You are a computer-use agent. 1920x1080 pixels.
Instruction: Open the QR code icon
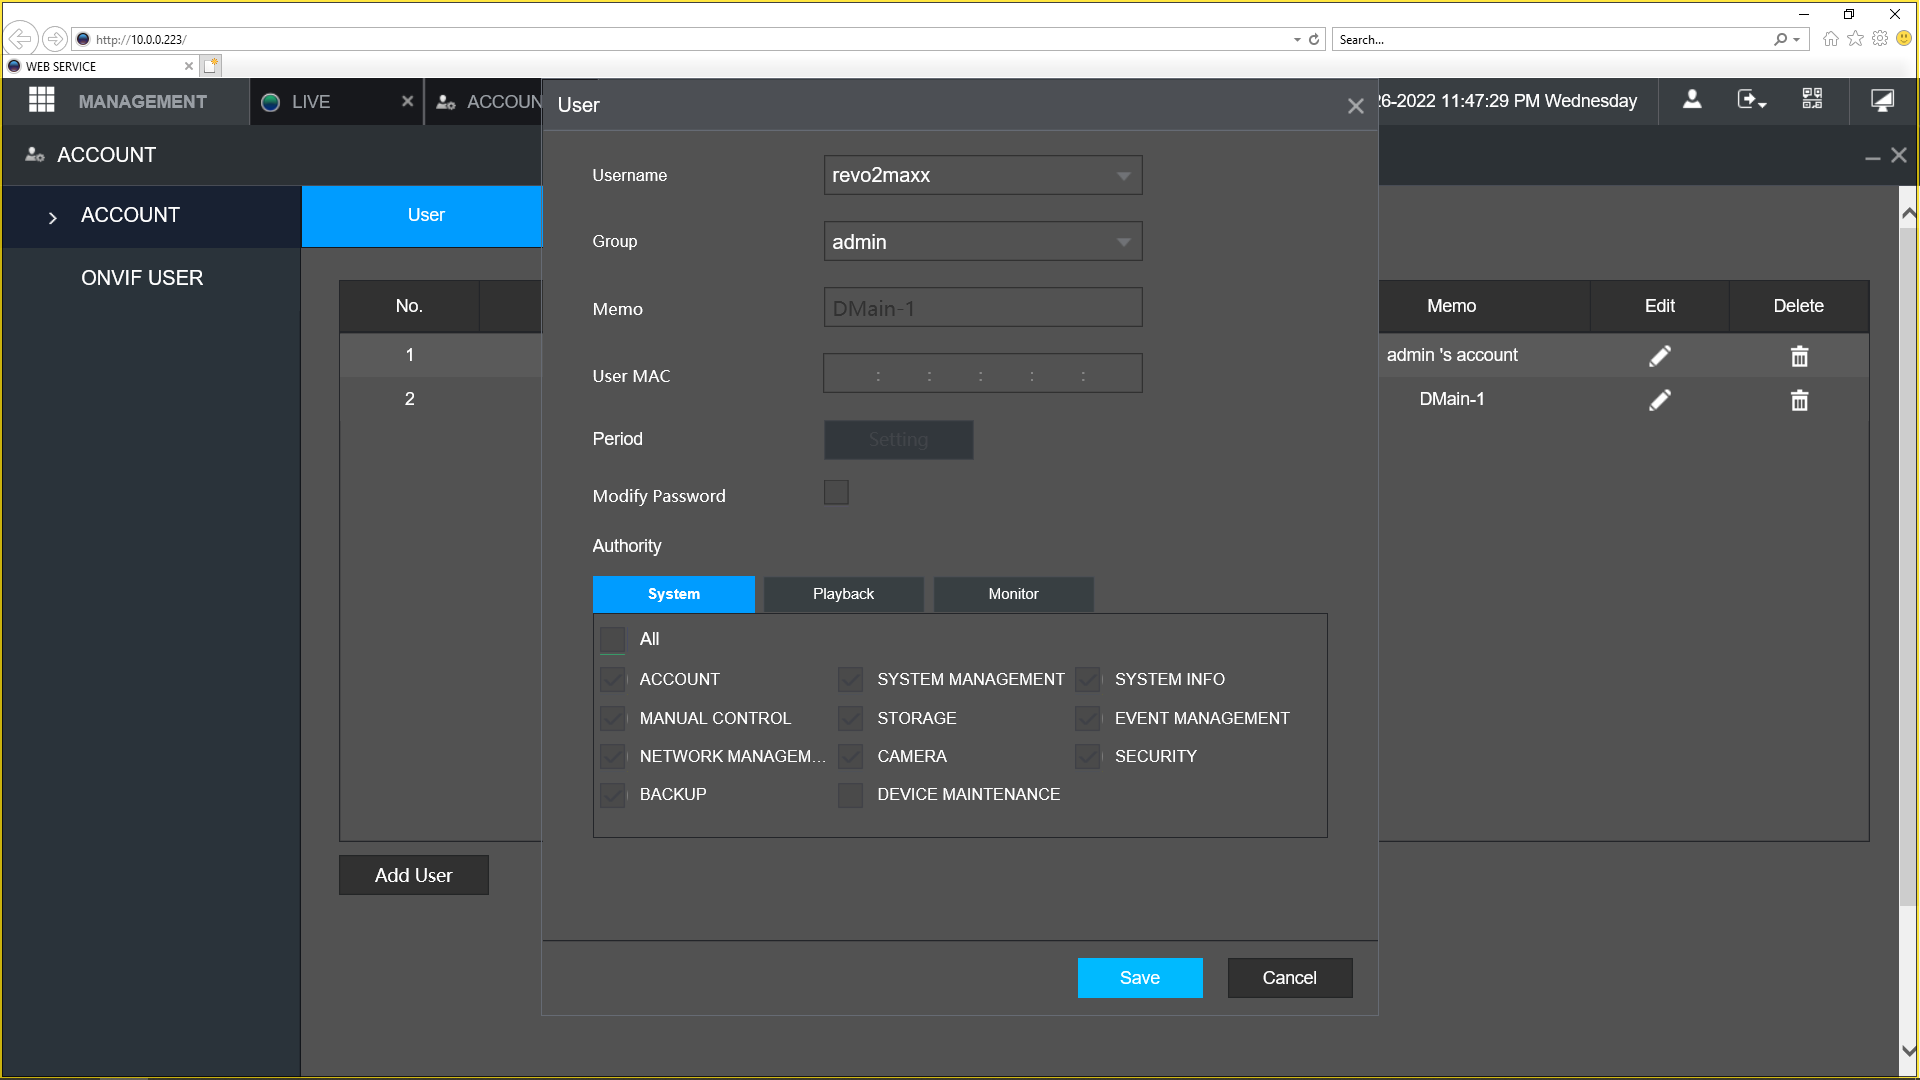[1812, 100]
